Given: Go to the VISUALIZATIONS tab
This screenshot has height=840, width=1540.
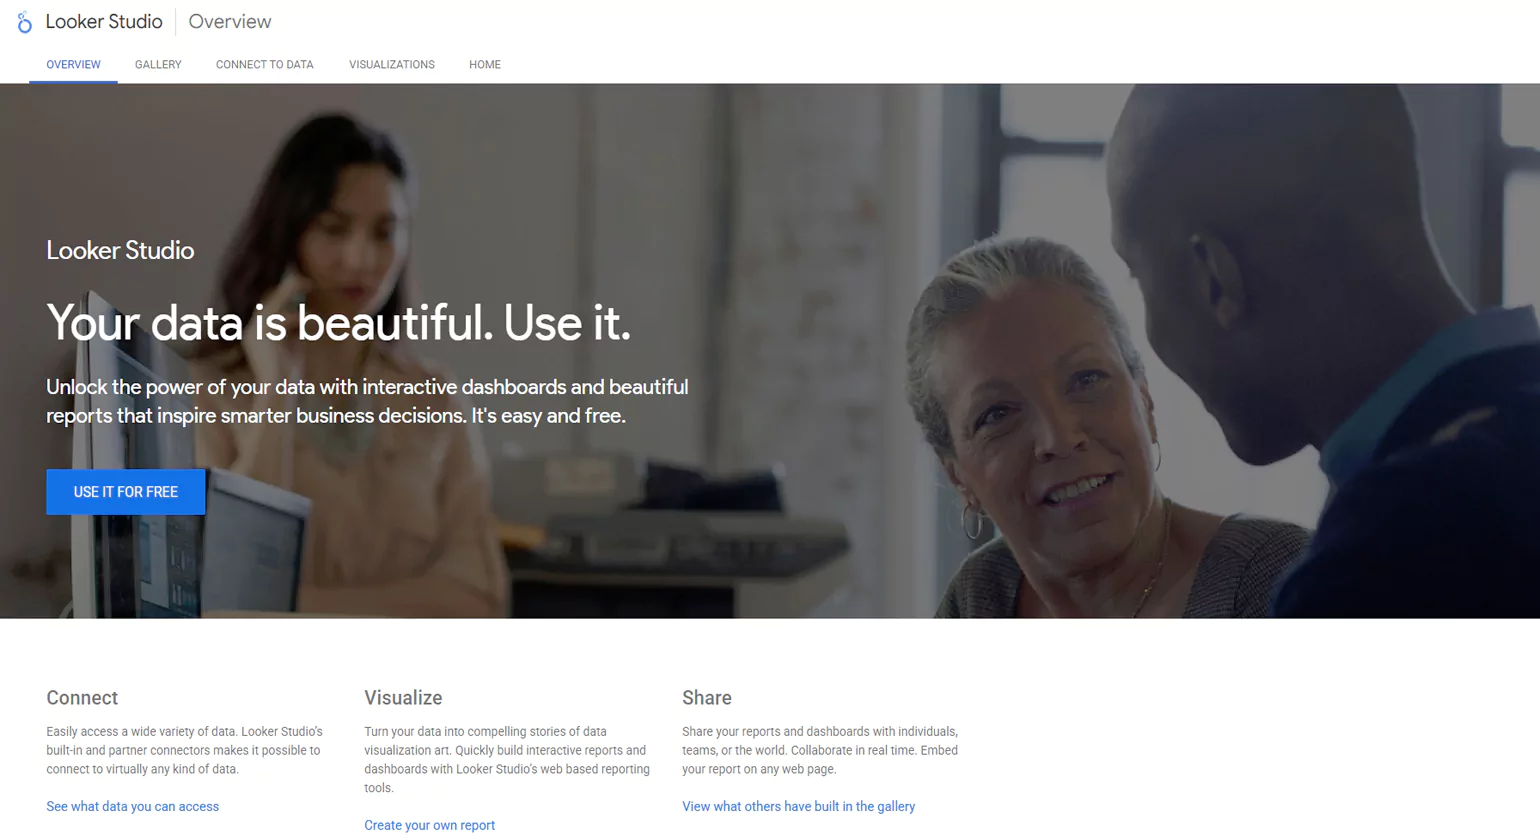Looking at the screenshot, I should [392, 65].
